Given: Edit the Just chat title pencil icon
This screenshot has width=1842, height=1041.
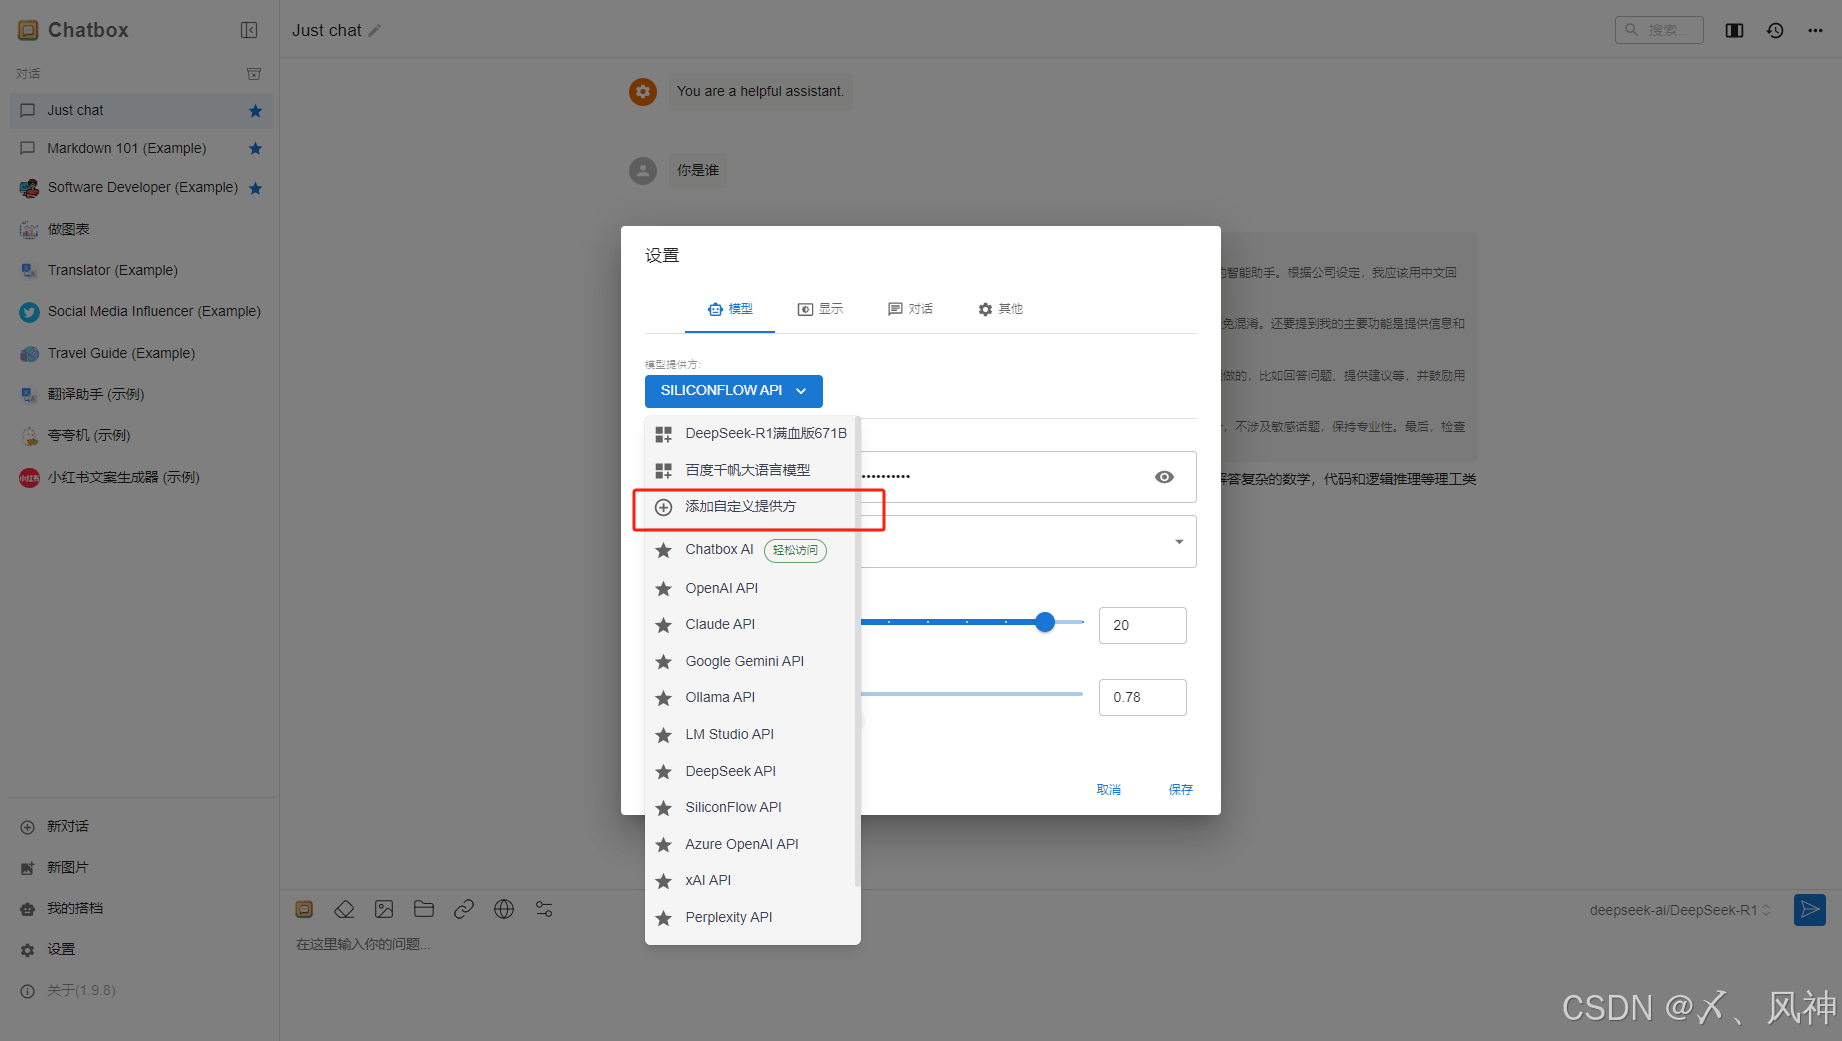Looking at the screenshot, I should (x=375, y=31).
